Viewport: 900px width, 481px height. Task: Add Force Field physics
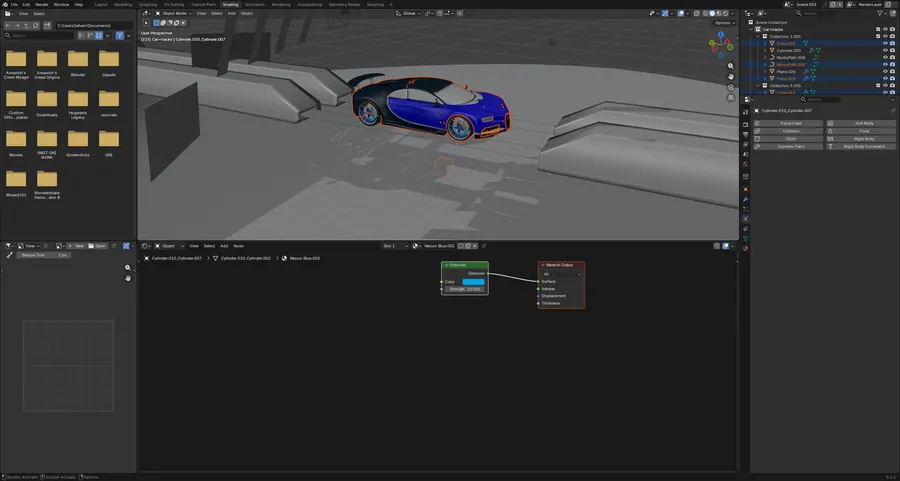[788, 123]
